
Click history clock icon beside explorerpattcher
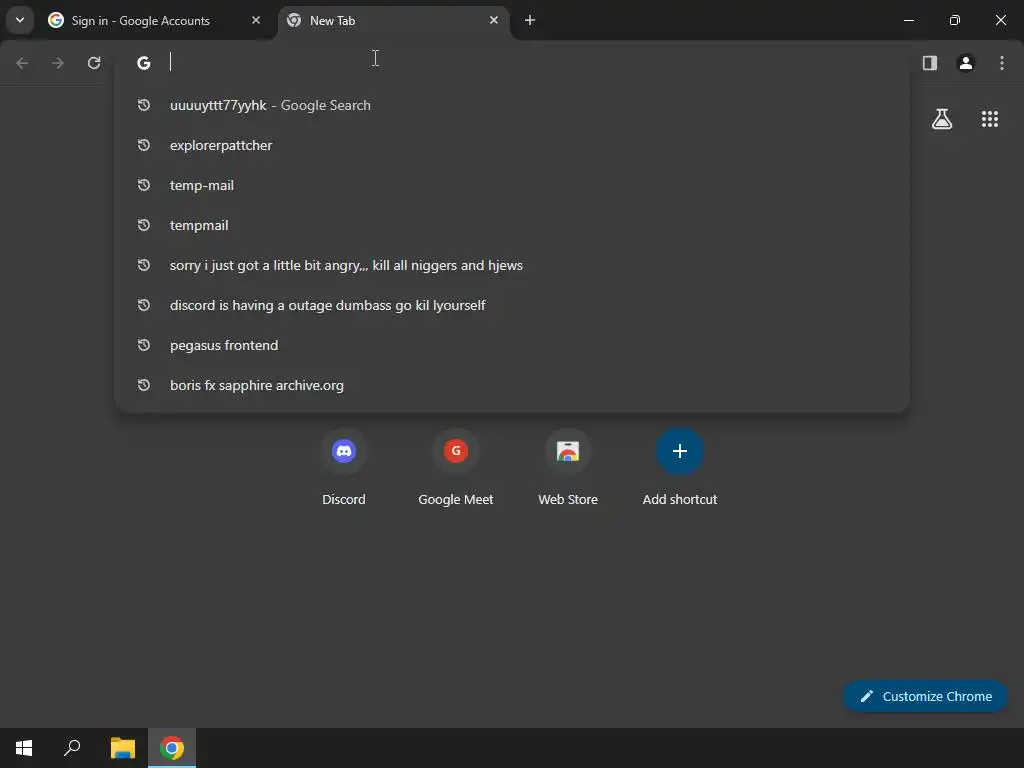pyautogui.click(x=144, y=145)
